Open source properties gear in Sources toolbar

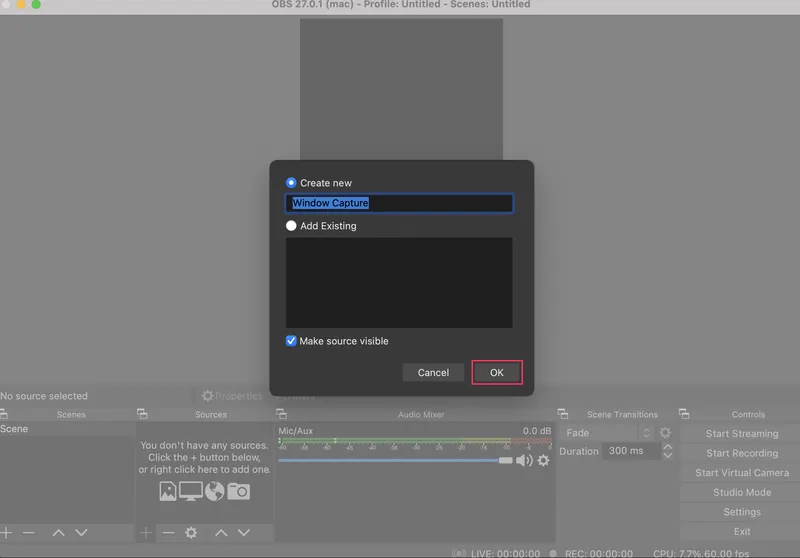(x=191, y=533)
